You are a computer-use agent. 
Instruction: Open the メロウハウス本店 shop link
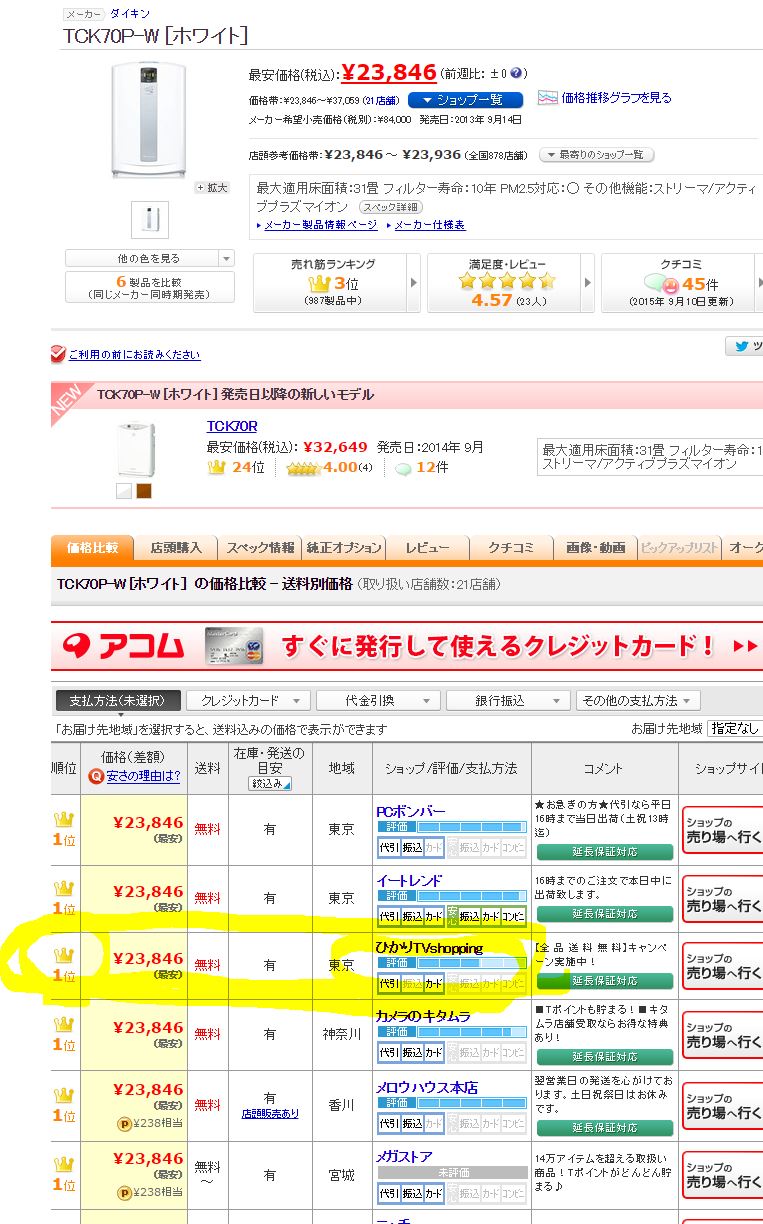point(427,1087)
